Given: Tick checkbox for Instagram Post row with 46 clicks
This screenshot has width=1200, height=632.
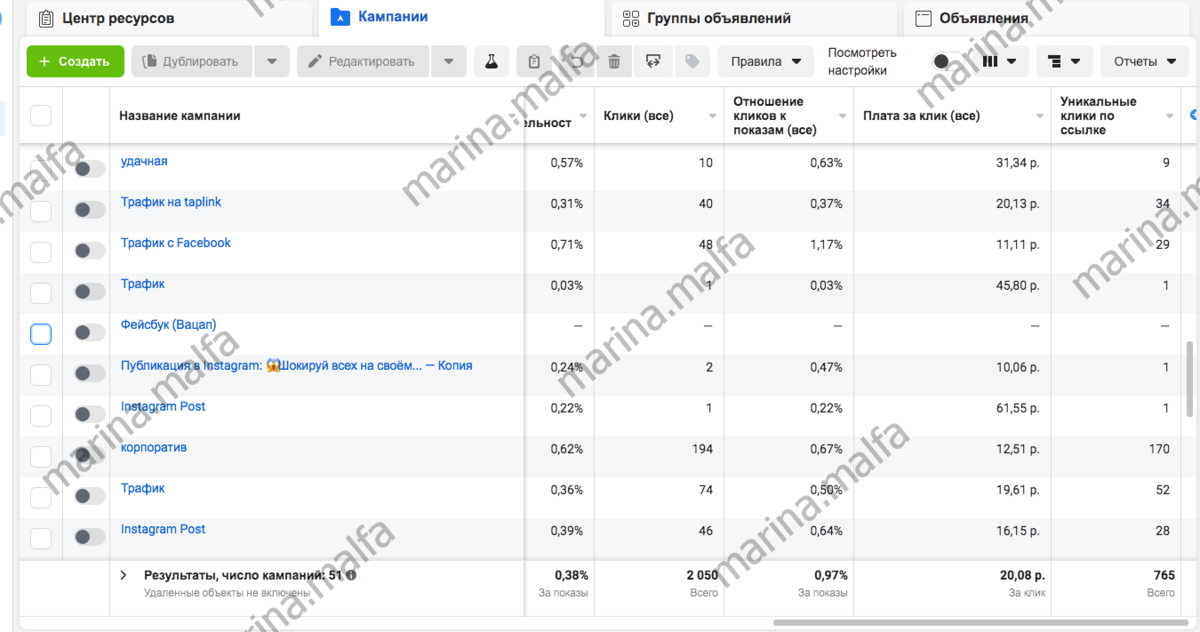Looking at the screenshot, I should point(41,539).
